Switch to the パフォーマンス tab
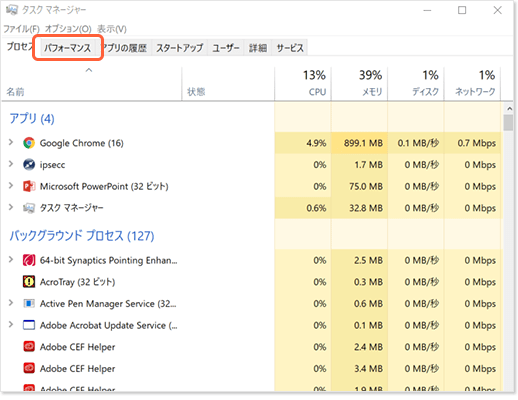The width and height of the screenshot is (518, 400). click(x=68, y=48)
